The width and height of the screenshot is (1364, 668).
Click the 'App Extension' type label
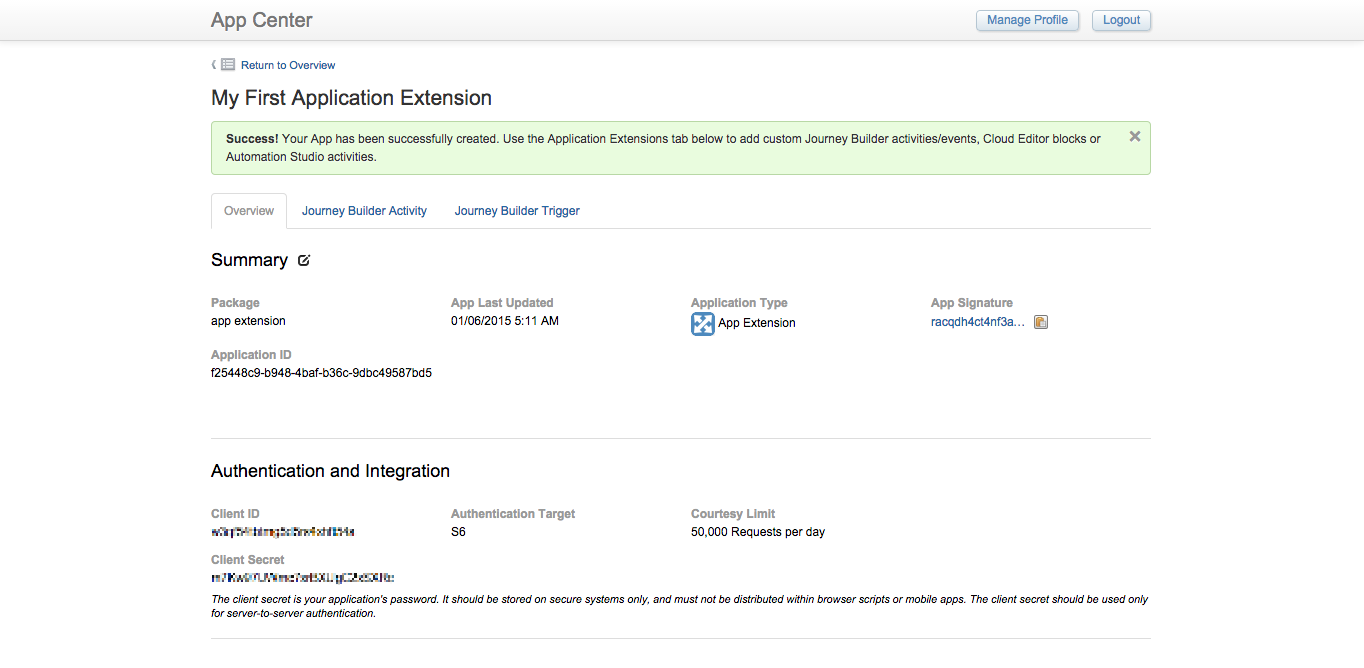point(757,323)
